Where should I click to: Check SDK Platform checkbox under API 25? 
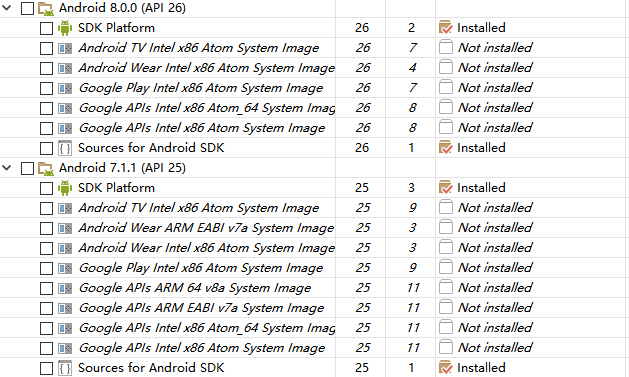[47, 188]
